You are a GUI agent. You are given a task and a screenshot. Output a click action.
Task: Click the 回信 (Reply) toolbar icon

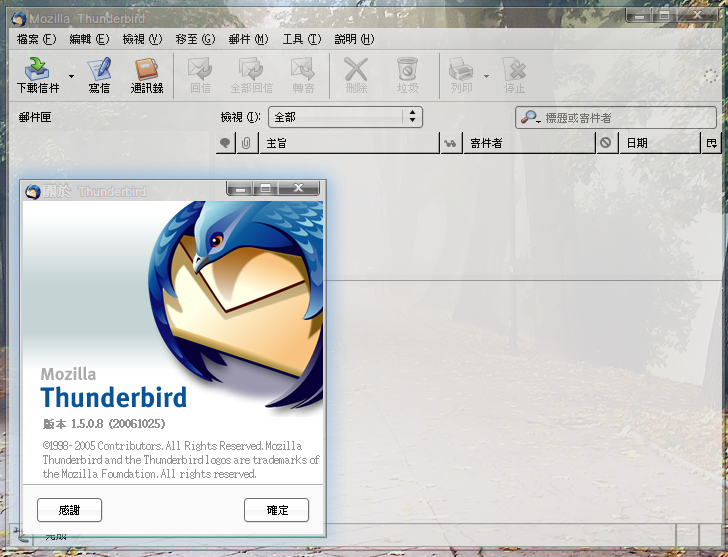coord(200,69)
